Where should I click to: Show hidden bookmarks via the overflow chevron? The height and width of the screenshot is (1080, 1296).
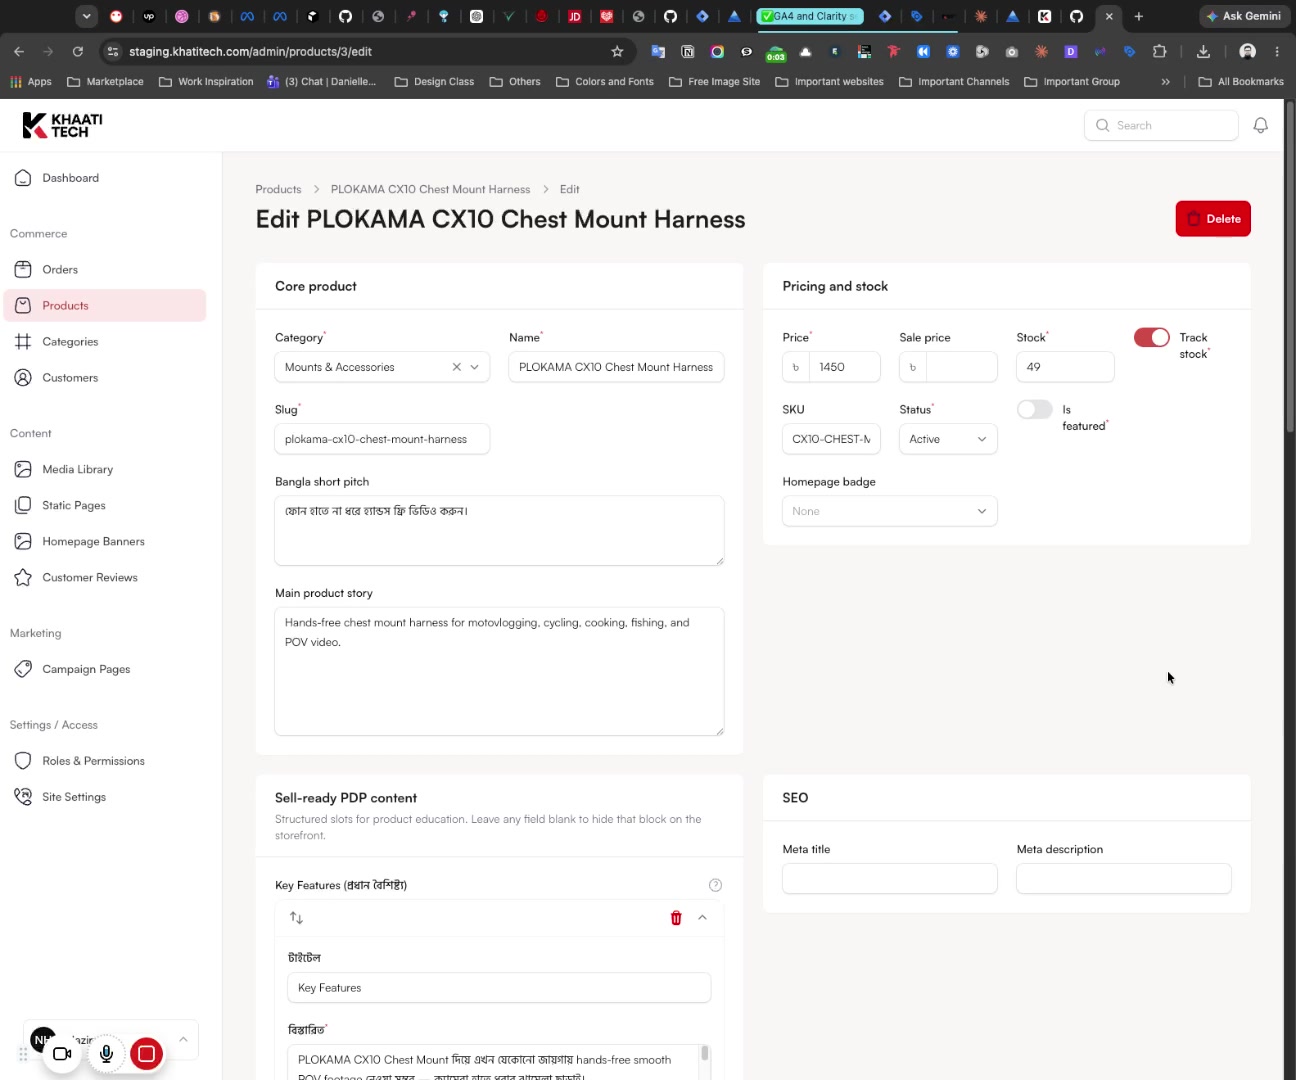[x=1166, y=82]
